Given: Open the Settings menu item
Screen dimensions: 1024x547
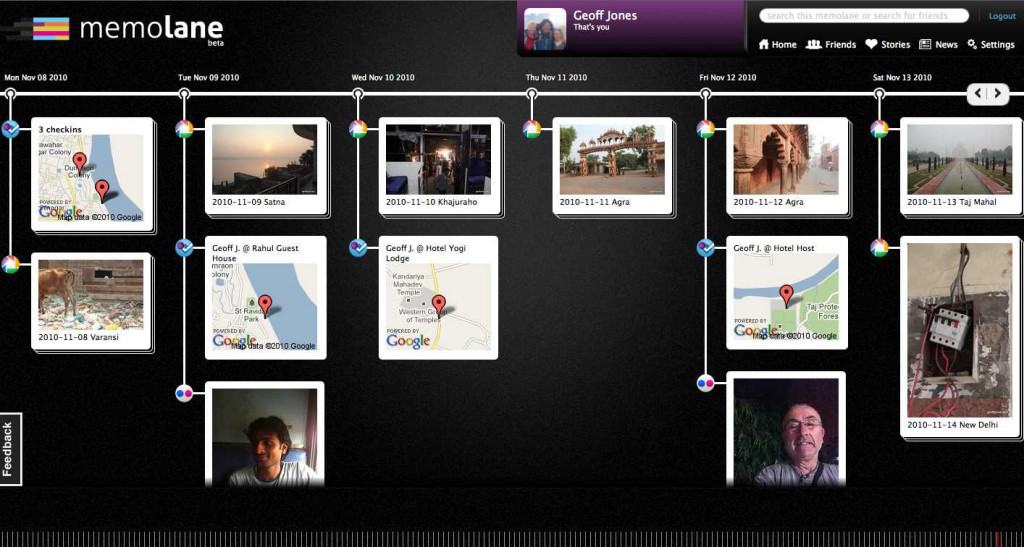Looking at the screenshot, I should coord(991,44).
